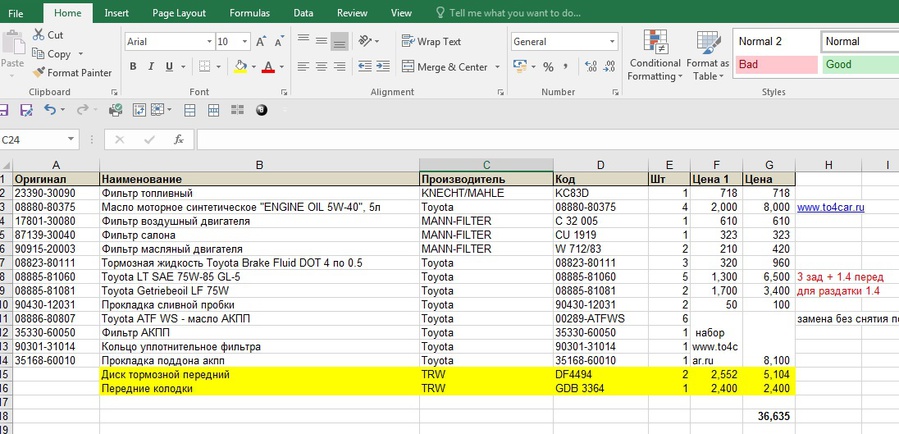Click the Increase Font Size icon
The height and width of the screenshot is (434, 899).
click(261, 41)
